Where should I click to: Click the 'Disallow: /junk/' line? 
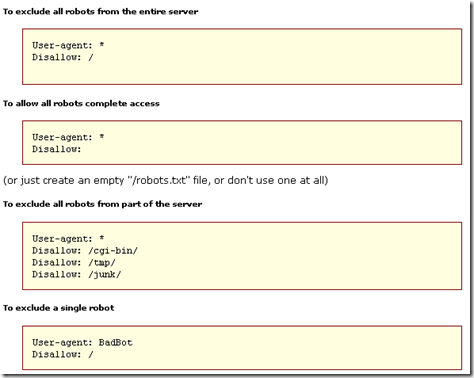click(x=77, y=275)
